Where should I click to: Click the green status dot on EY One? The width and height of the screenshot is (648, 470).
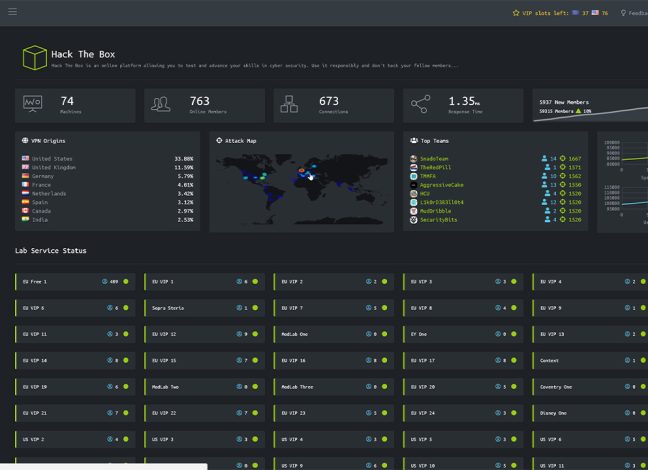pyautogui.click(x=514, y=334)
